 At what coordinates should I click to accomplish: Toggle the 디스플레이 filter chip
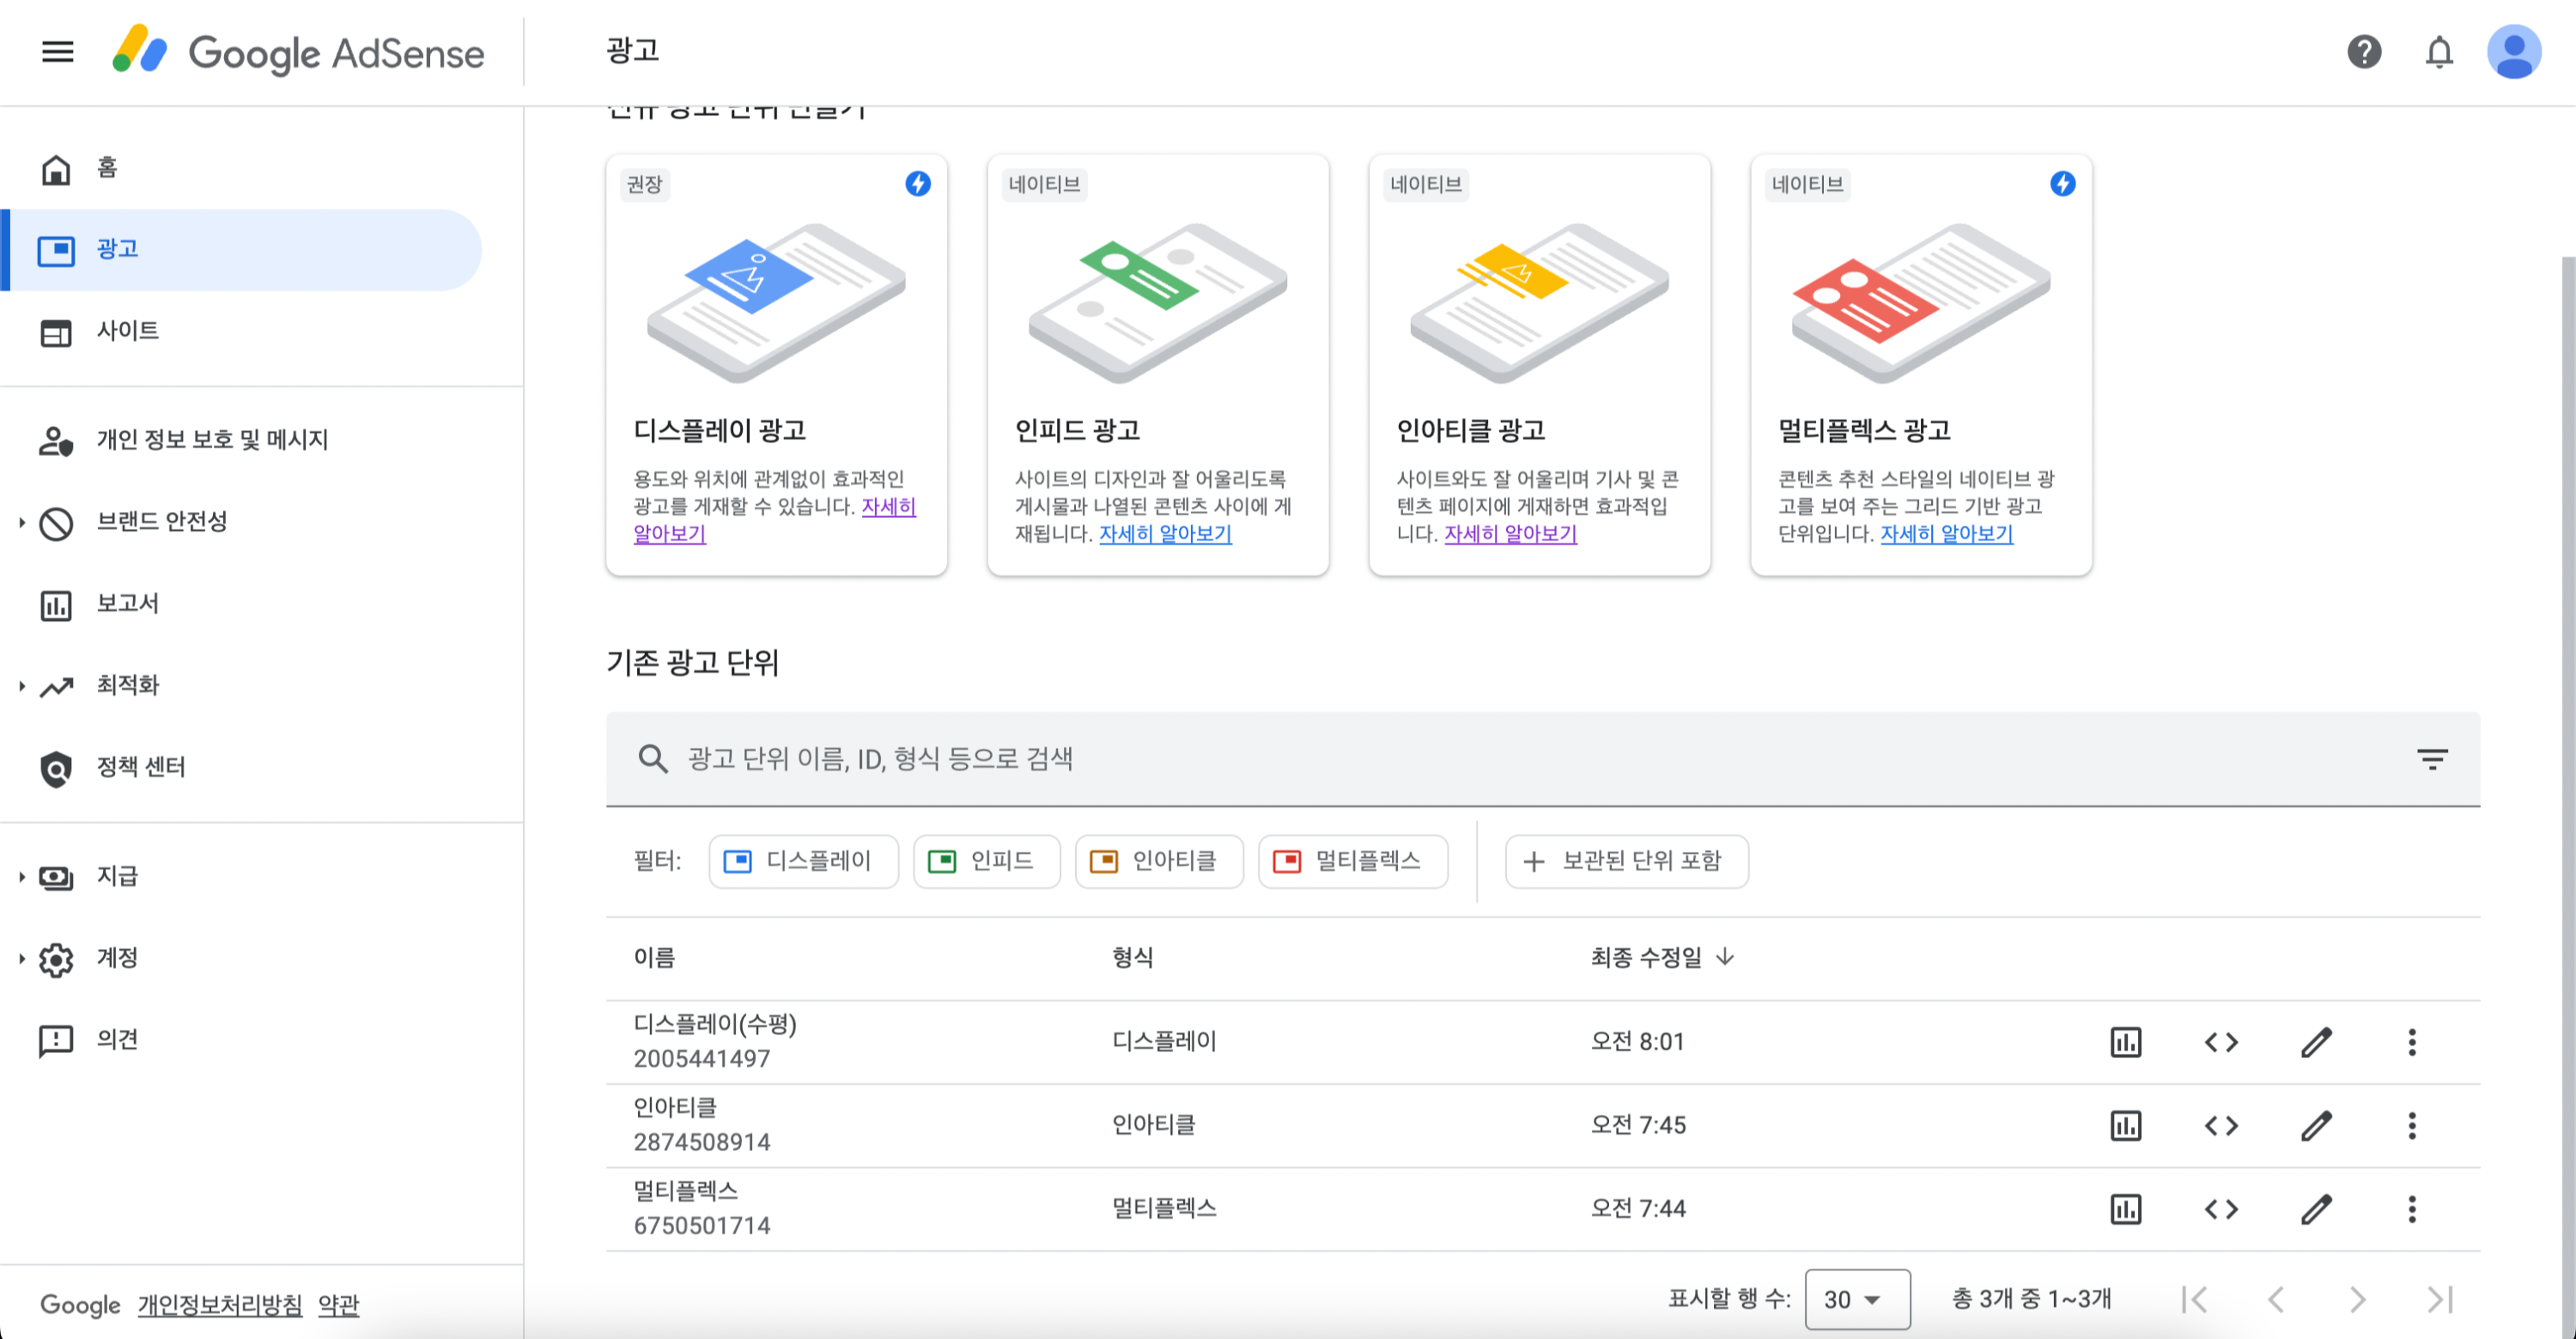pyautogui.click(x=803, y=861)
